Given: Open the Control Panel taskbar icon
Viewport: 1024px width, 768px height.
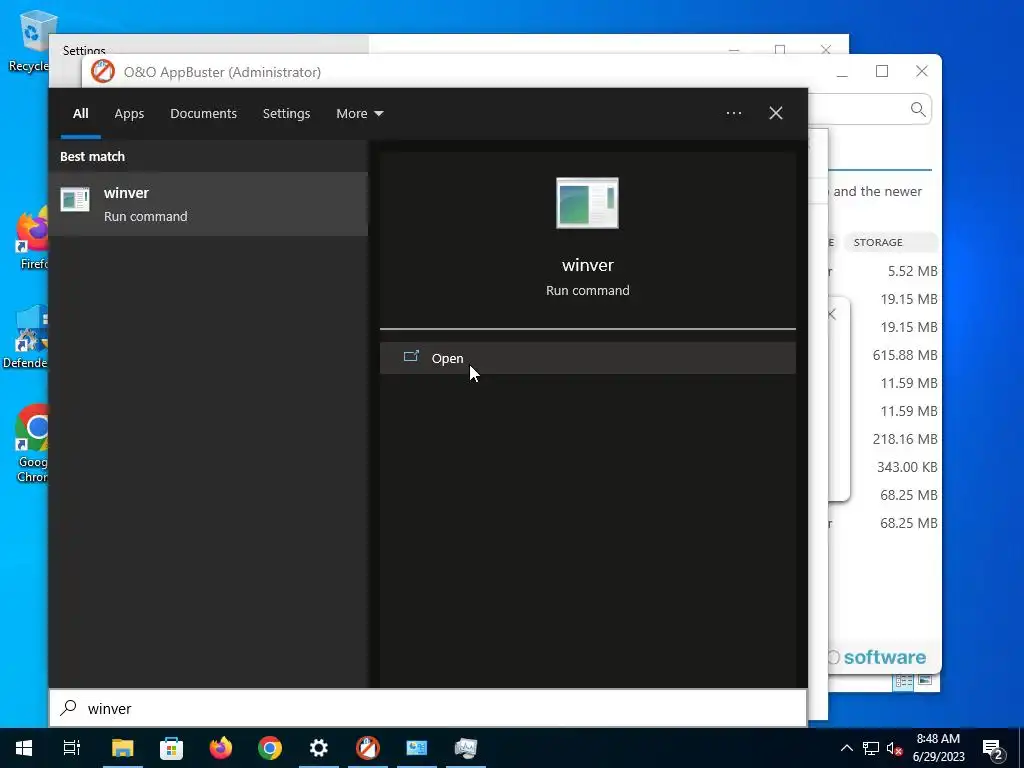Looking at the screenshot, I should pyautogui.click(x=417, y=748).
